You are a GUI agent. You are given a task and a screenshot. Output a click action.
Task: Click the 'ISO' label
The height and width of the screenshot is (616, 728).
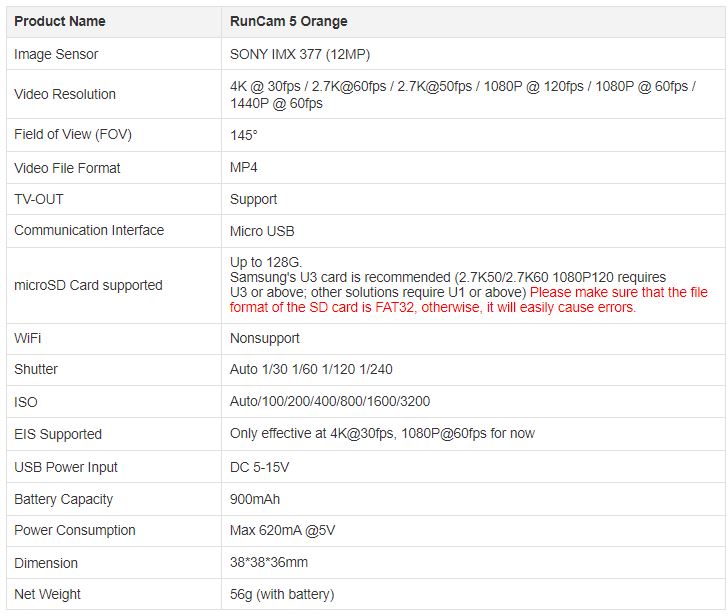point(26,402)
